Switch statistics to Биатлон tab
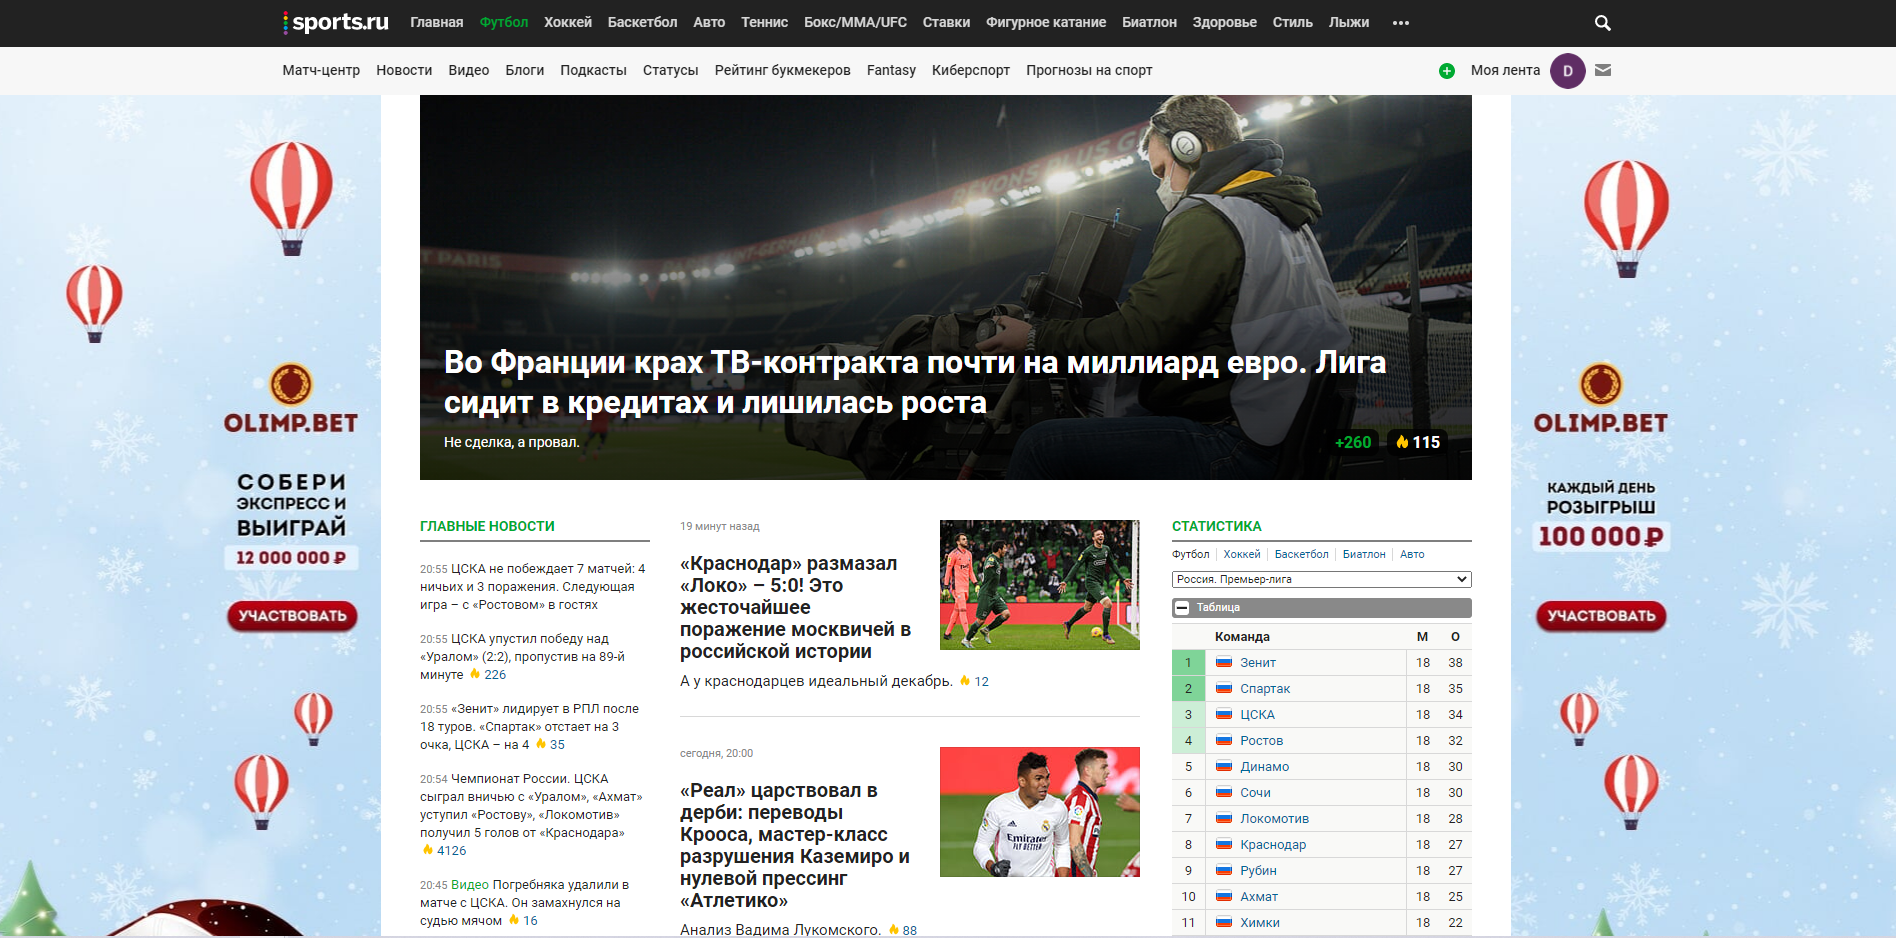Image resolution: width=1896 pixels, height=938 pixels. [1364, 554]
